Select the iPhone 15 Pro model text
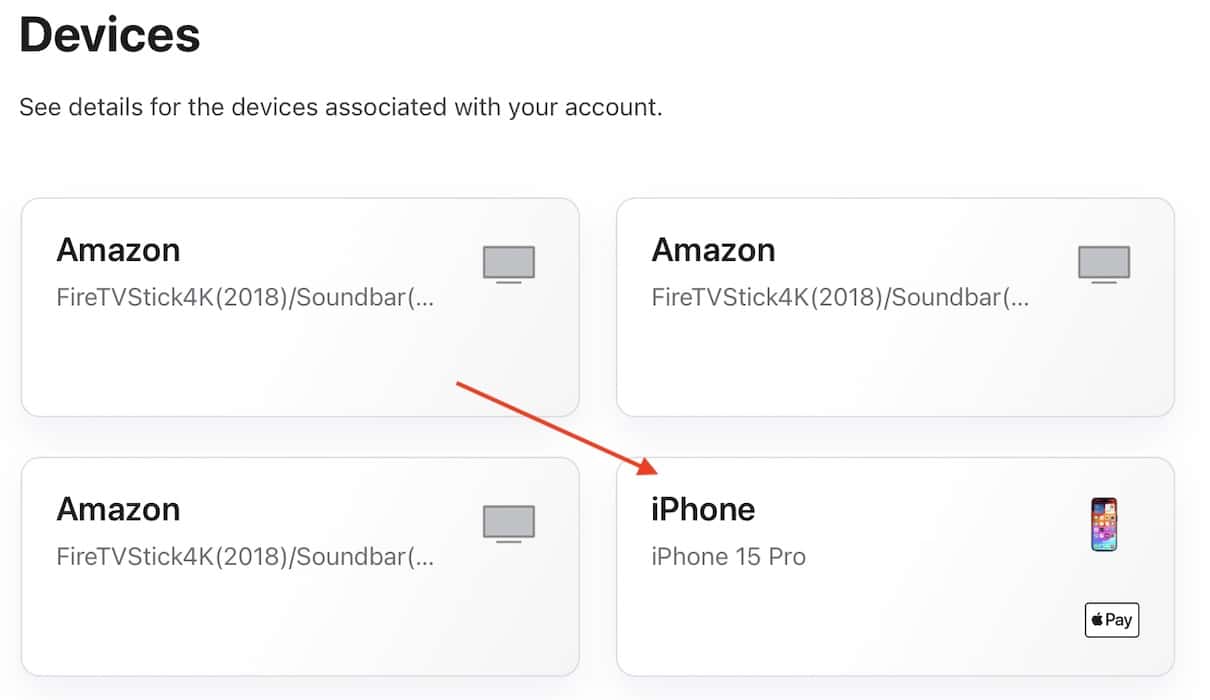This screenshot has height=700, width=1210. pos(728,556)
